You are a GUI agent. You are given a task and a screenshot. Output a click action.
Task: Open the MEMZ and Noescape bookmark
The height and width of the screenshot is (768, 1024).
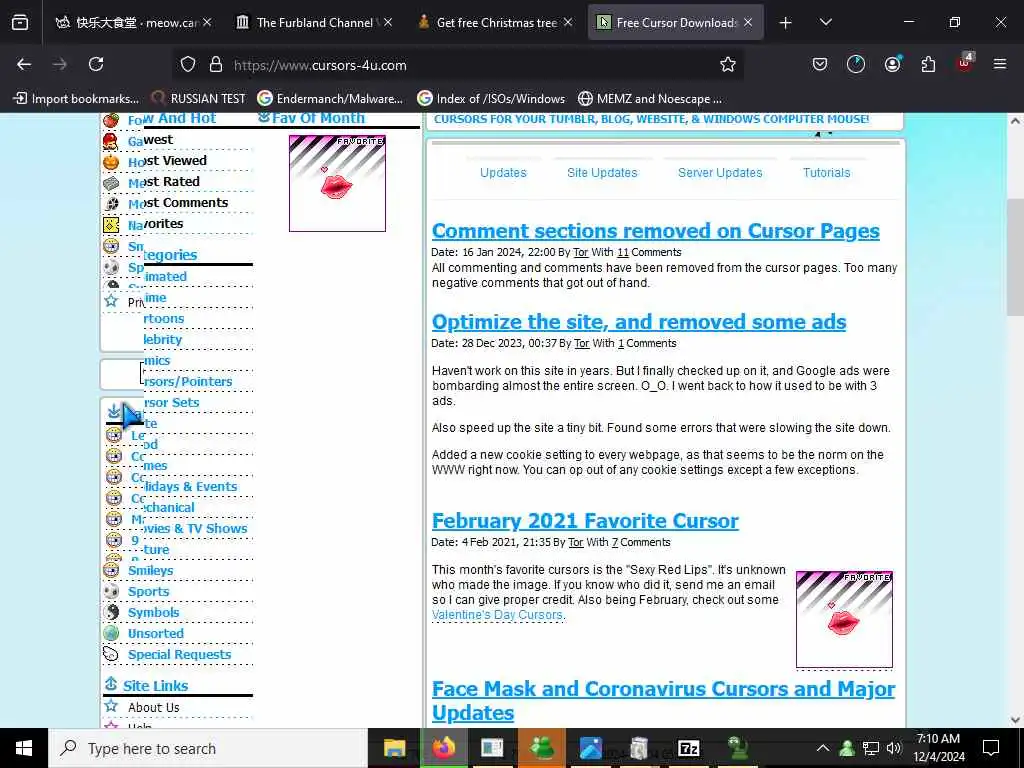[x=650, y=99]
